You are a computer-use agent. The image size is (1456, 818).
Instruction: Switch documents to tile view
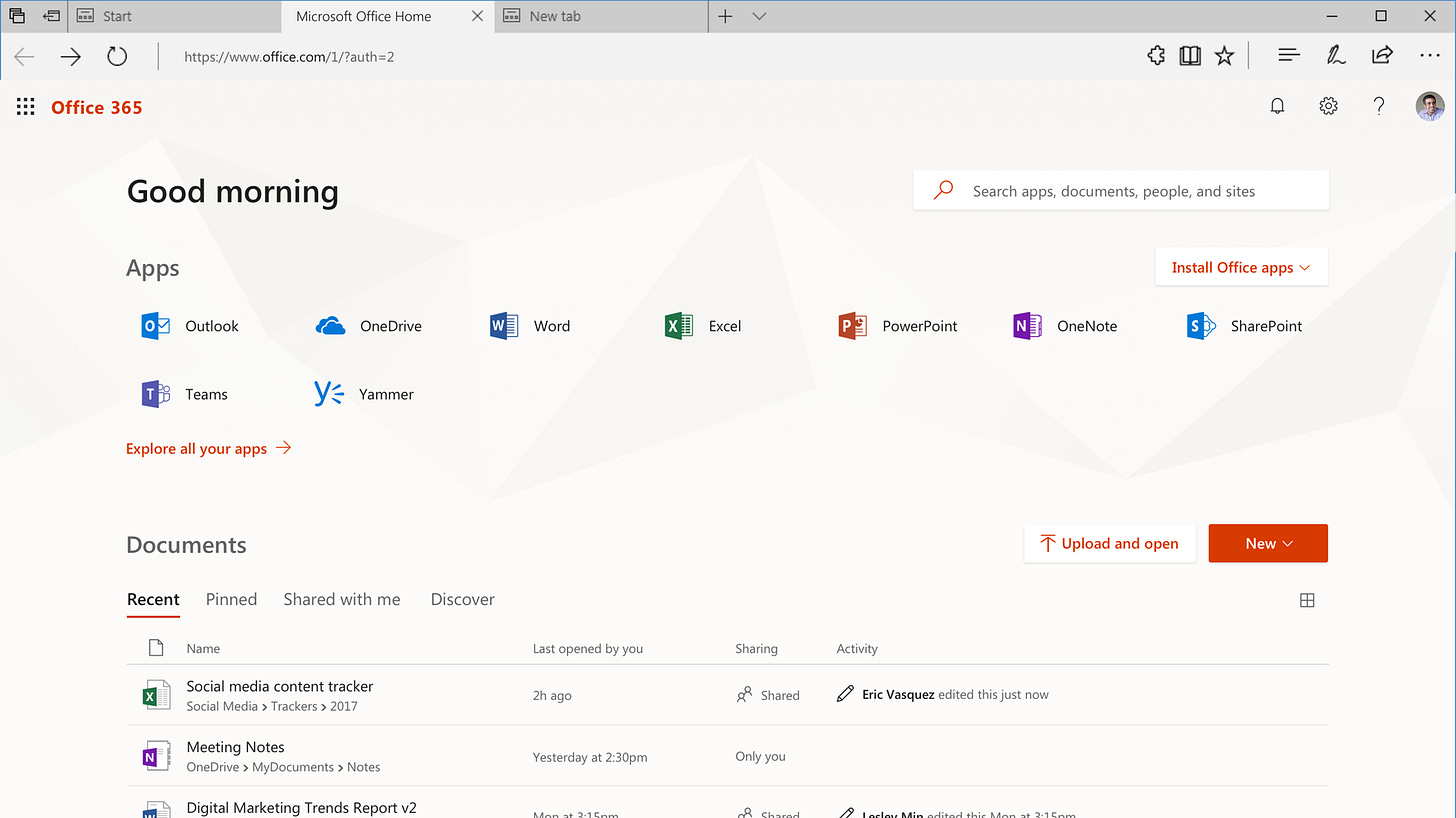[1307, 599]
